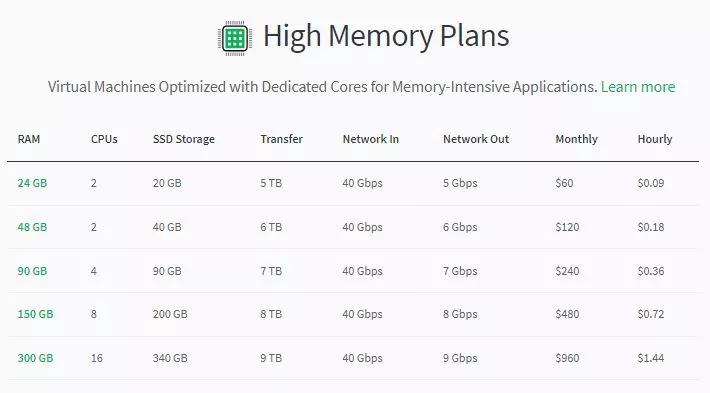
Task: Click the 340 GB storage value
Action: point(170,358)
